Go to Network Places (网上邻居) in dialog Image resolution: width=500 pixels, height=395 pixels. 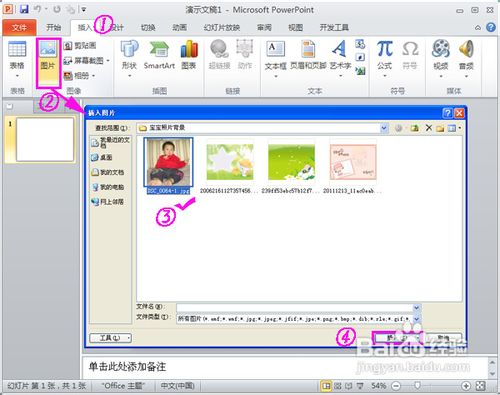[x=108, y=202]
